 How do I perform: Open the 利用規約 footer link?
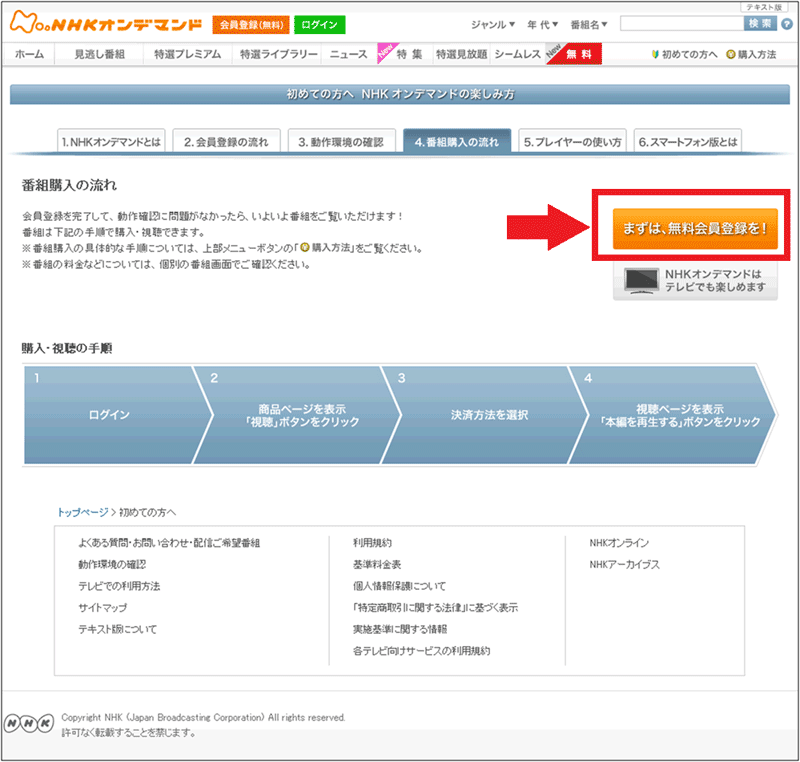click(372, 543)
